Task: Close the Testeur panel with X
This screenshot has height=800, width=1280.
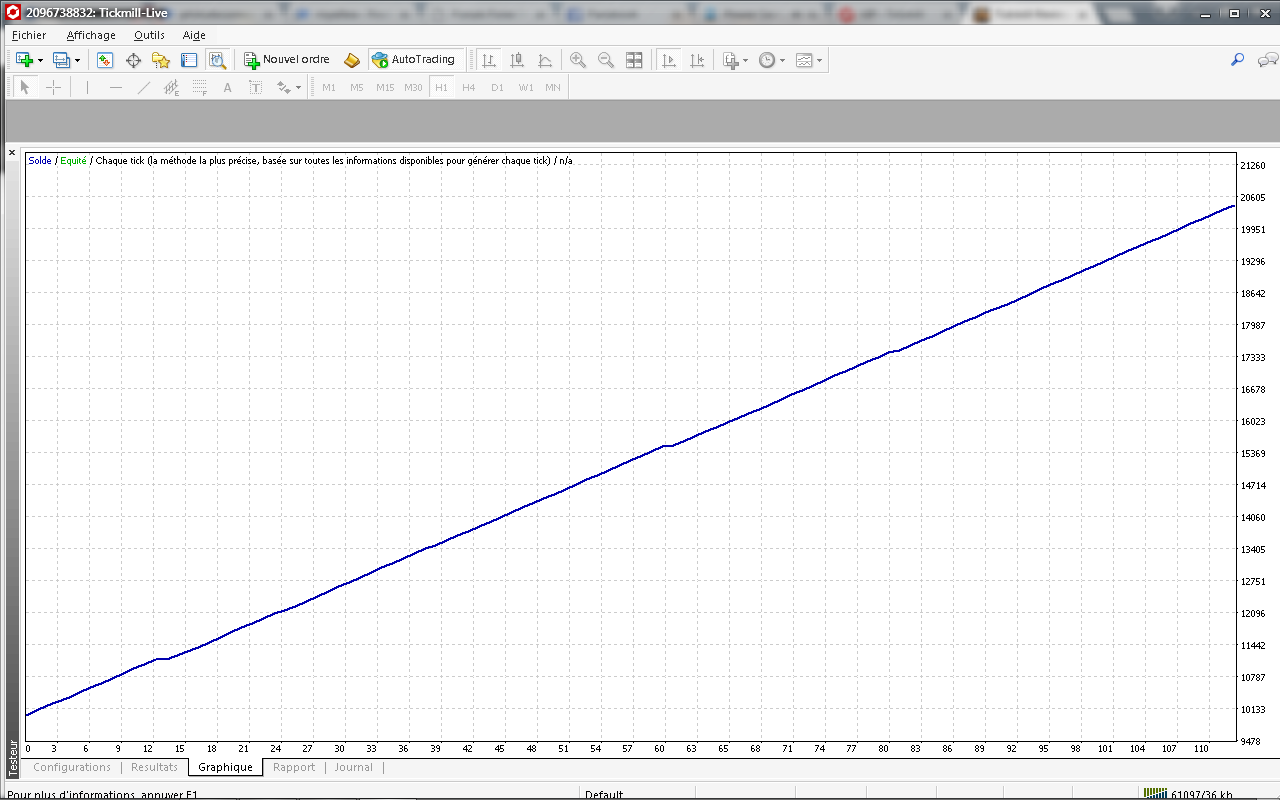Action: (12, 153)
